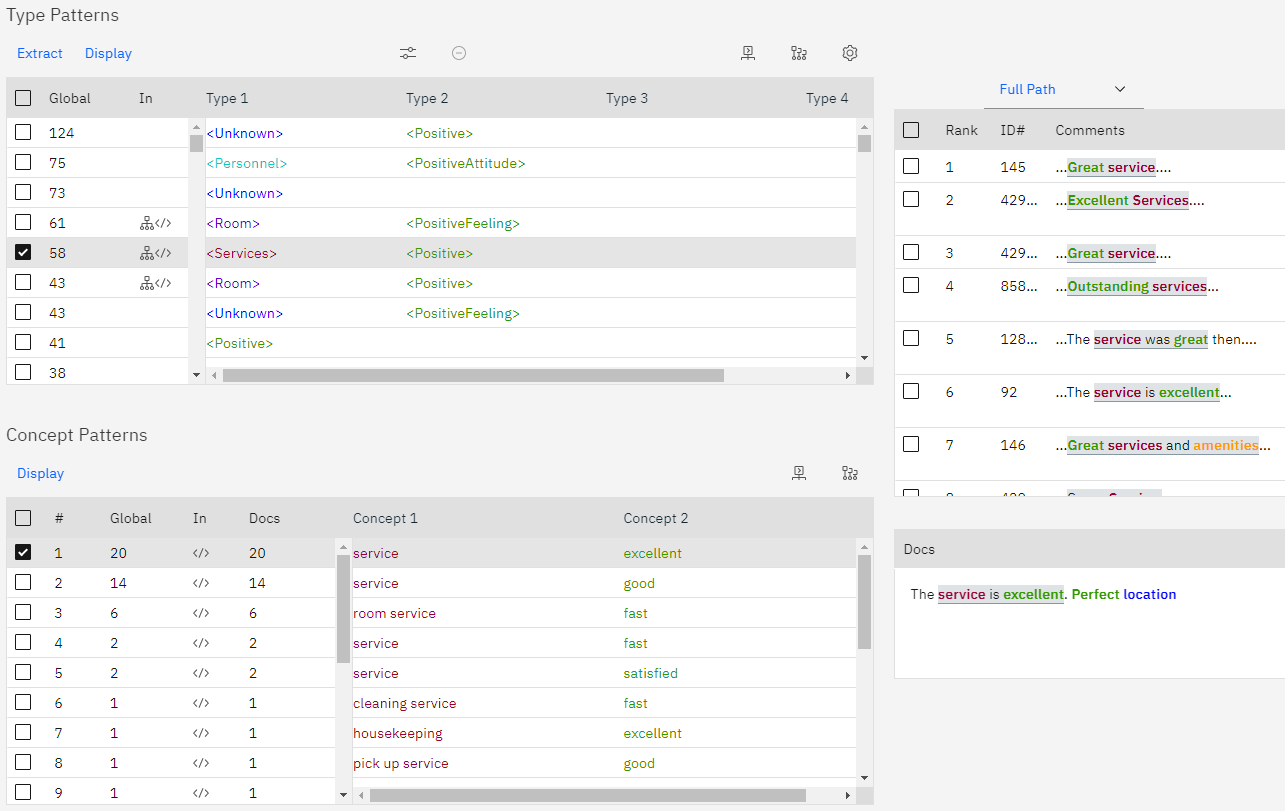Screen dimensions: 1285x811
Task: Select the 'satisfied' concept cell
Action: point(651,673)
